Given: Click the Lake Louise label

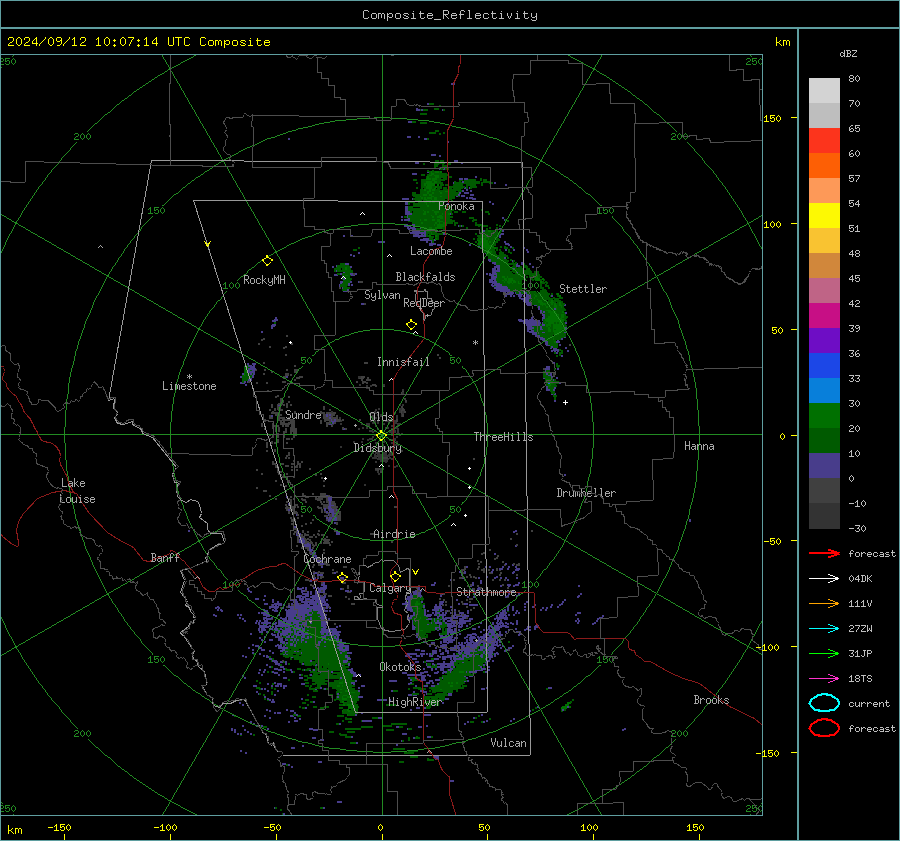Looking at the screenshot, I should click(x=77, y=491).
